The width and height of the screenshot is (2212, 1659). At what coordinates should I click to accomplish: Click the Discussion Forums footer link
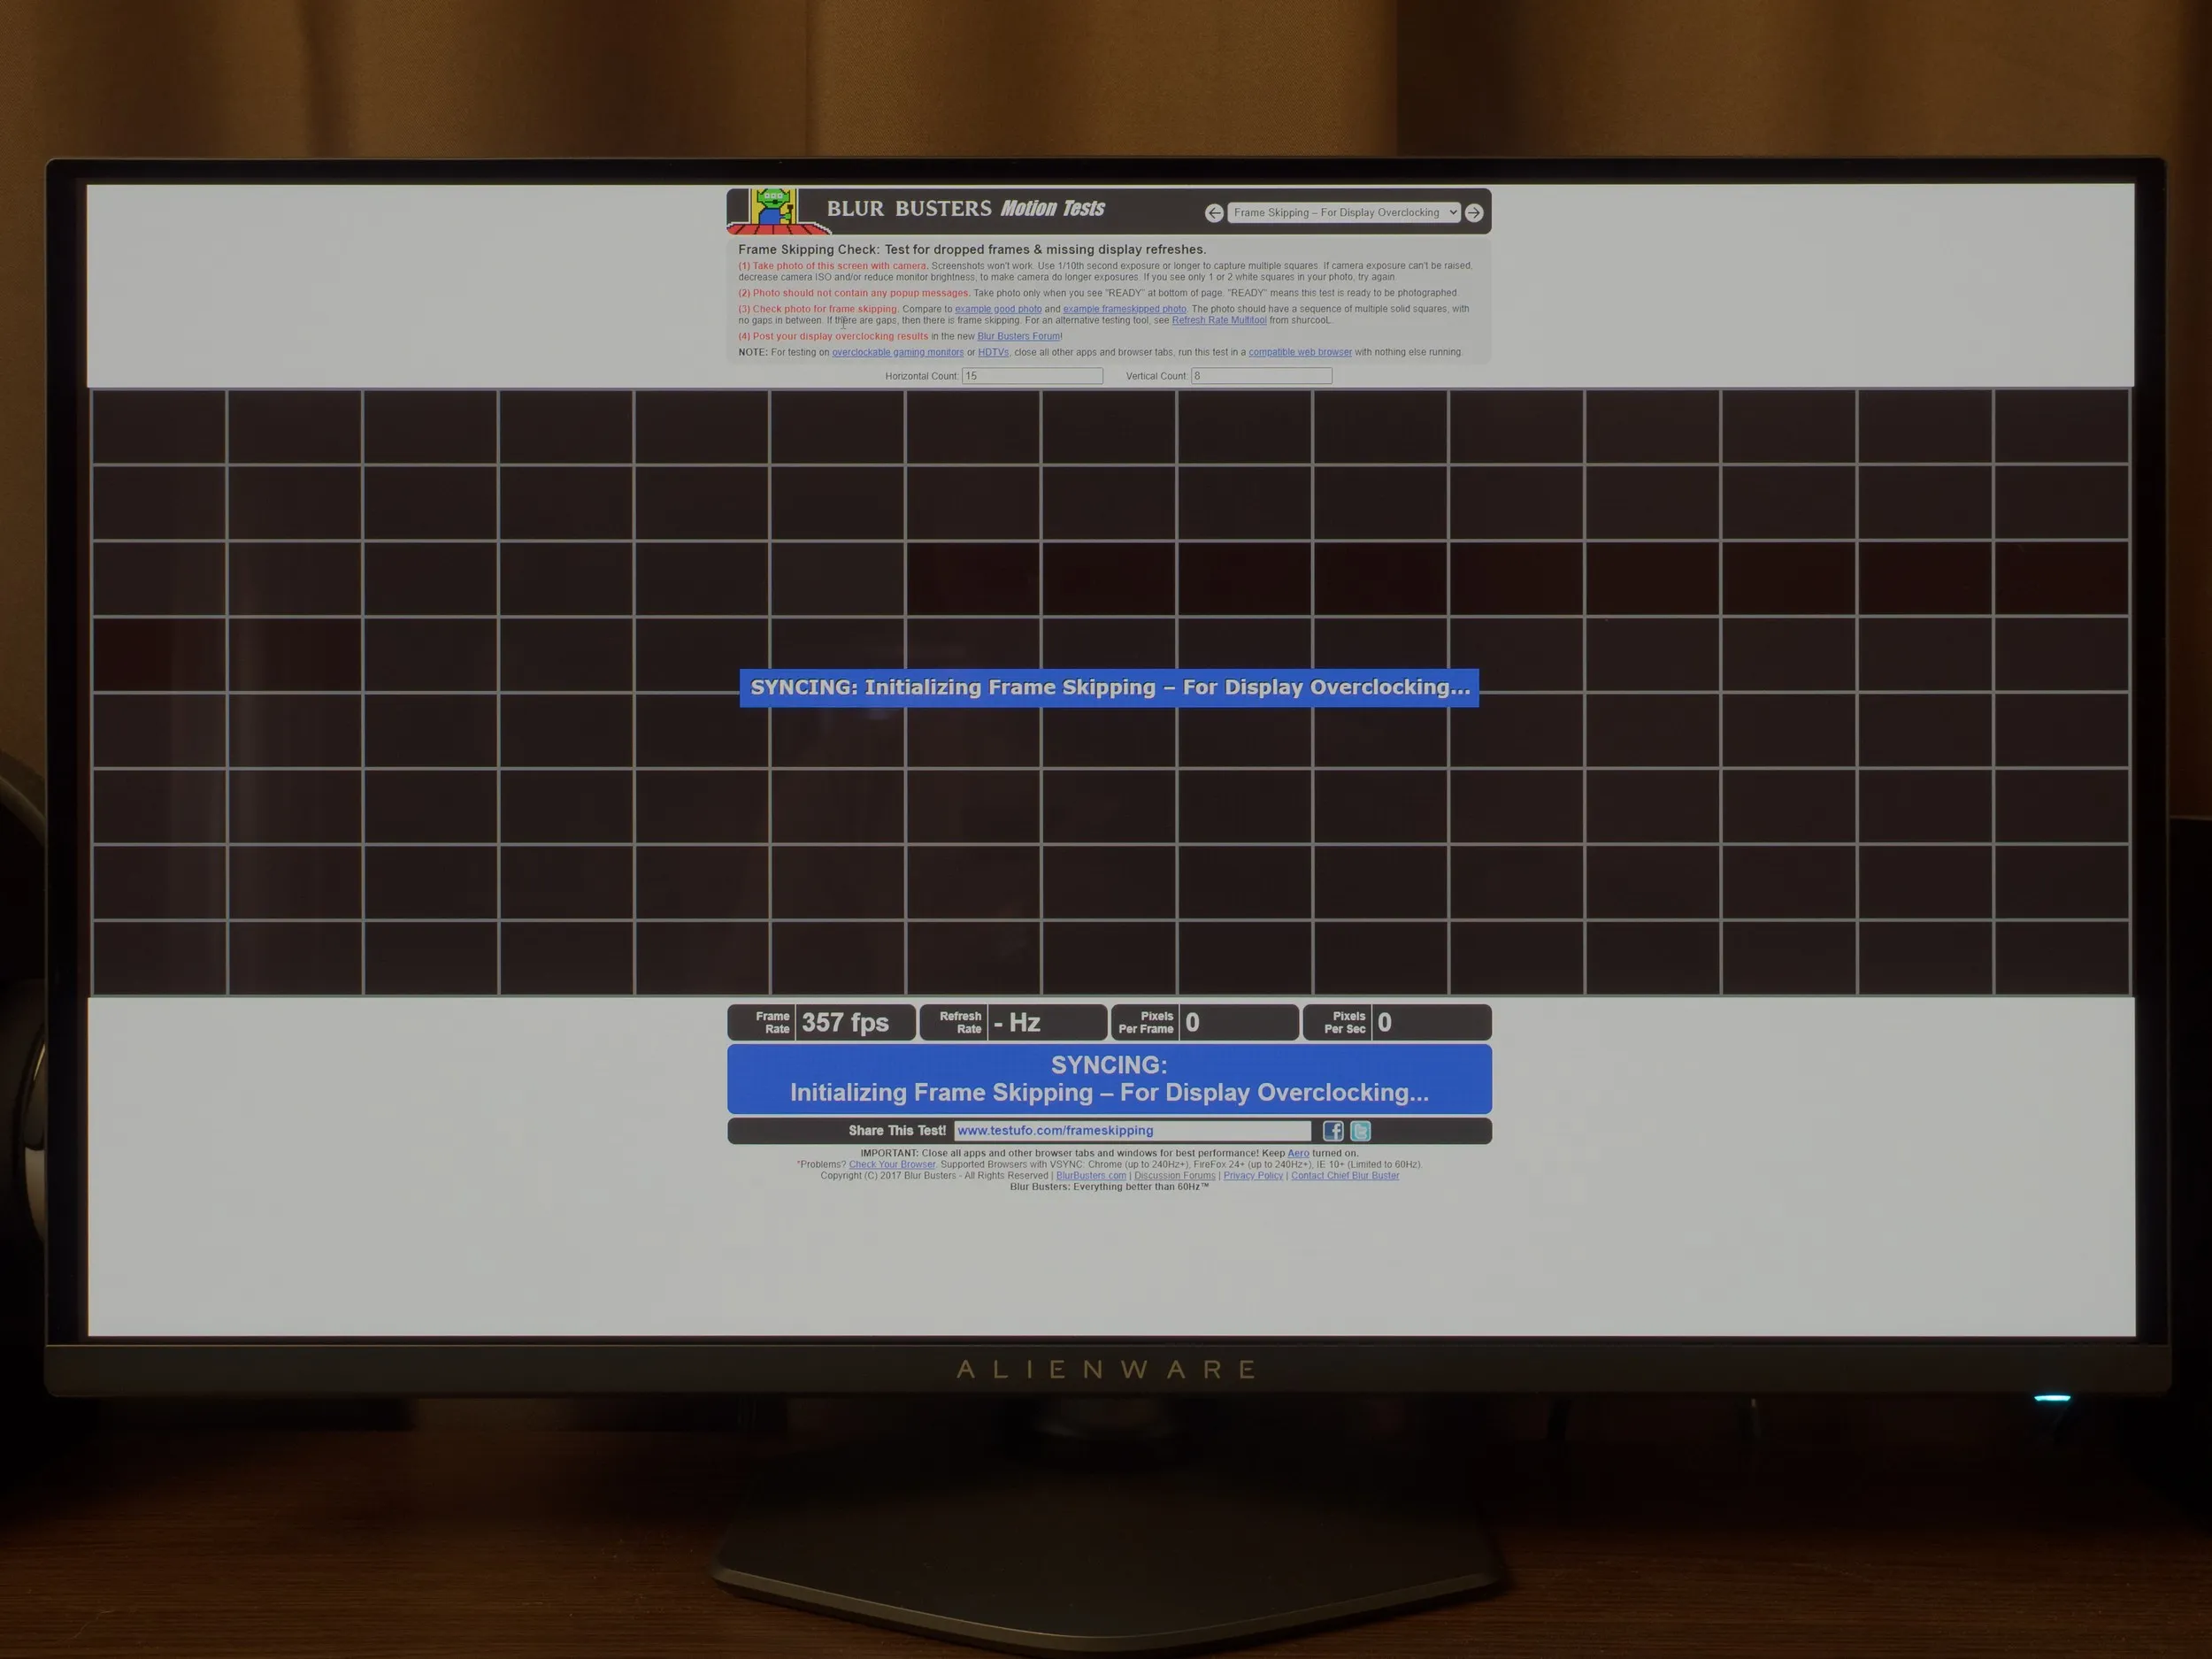pyautogui.click(x=1174, y=1176)
